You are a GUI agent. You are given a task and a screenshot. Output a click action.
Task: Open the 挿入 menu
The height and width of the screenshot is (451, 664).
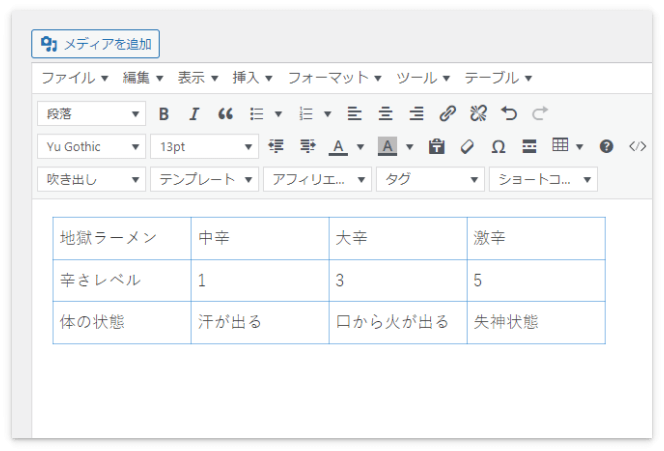pos(252,78)
